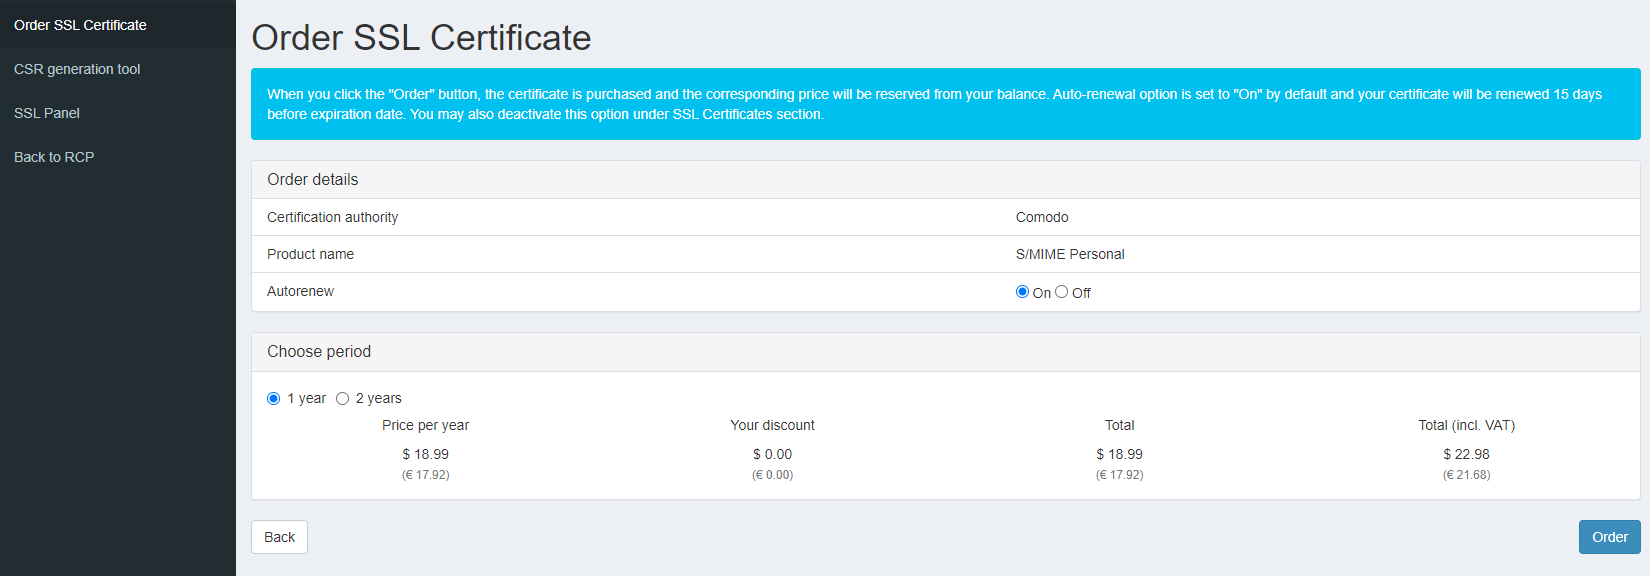Click the blue Order button
Screen dimensions: 1650x576
tap(1609, 537)
